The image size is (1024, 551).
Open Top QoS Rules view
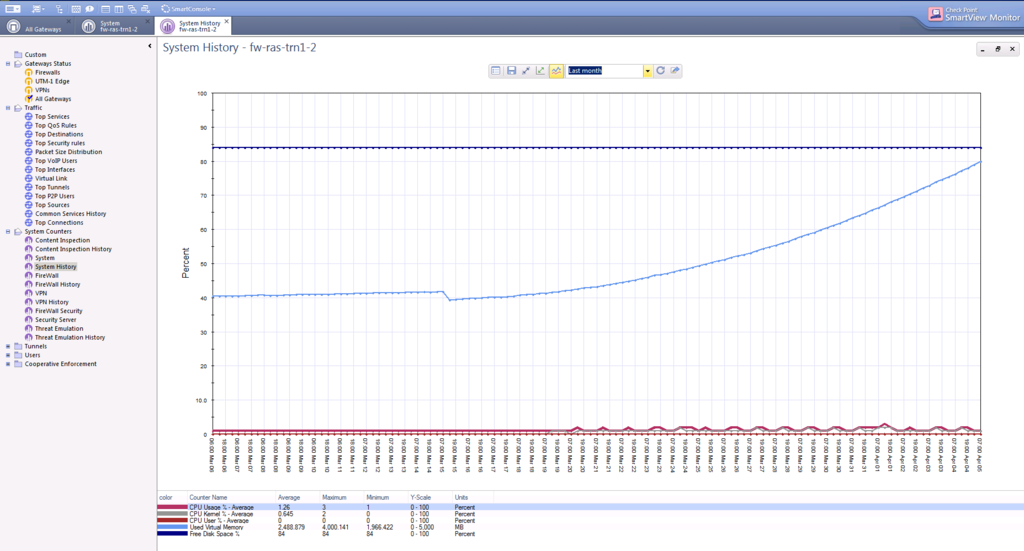[x=56, y=125]
